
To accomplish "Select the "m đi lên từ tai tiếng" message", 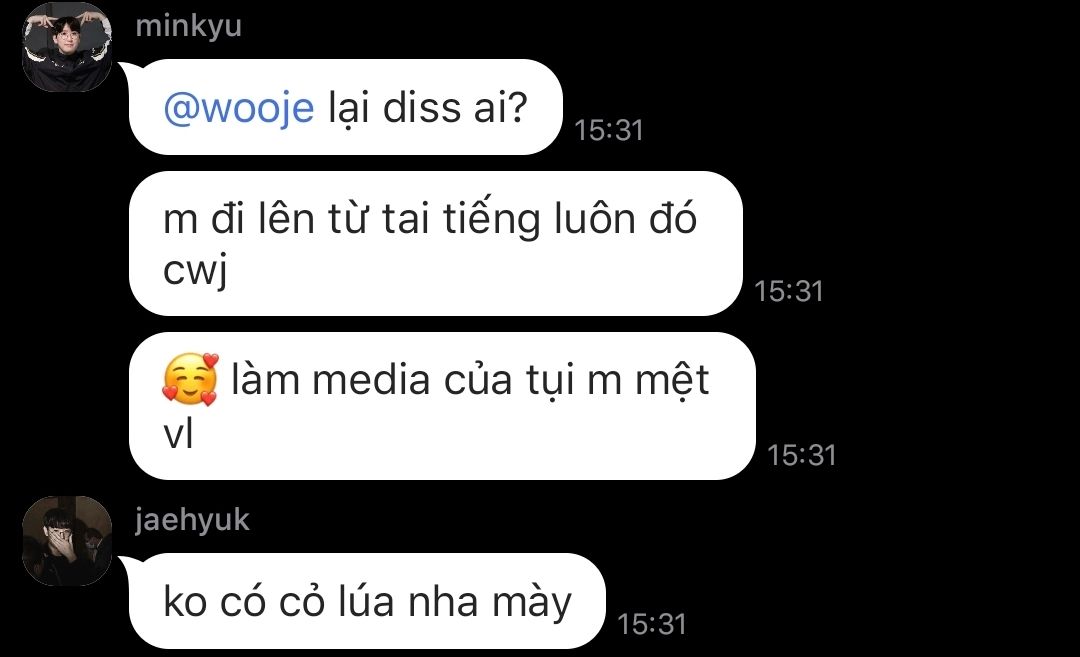I will click(435, 243).
